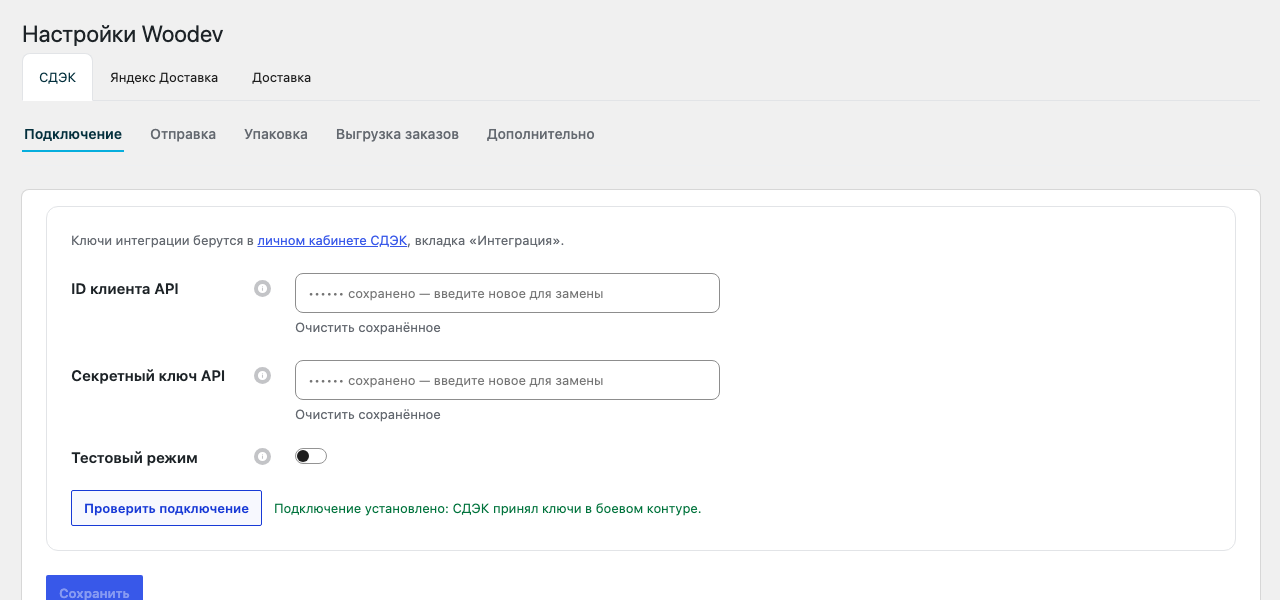
Task: Switch to the Доставка tab
Action: tap(281, 77)
